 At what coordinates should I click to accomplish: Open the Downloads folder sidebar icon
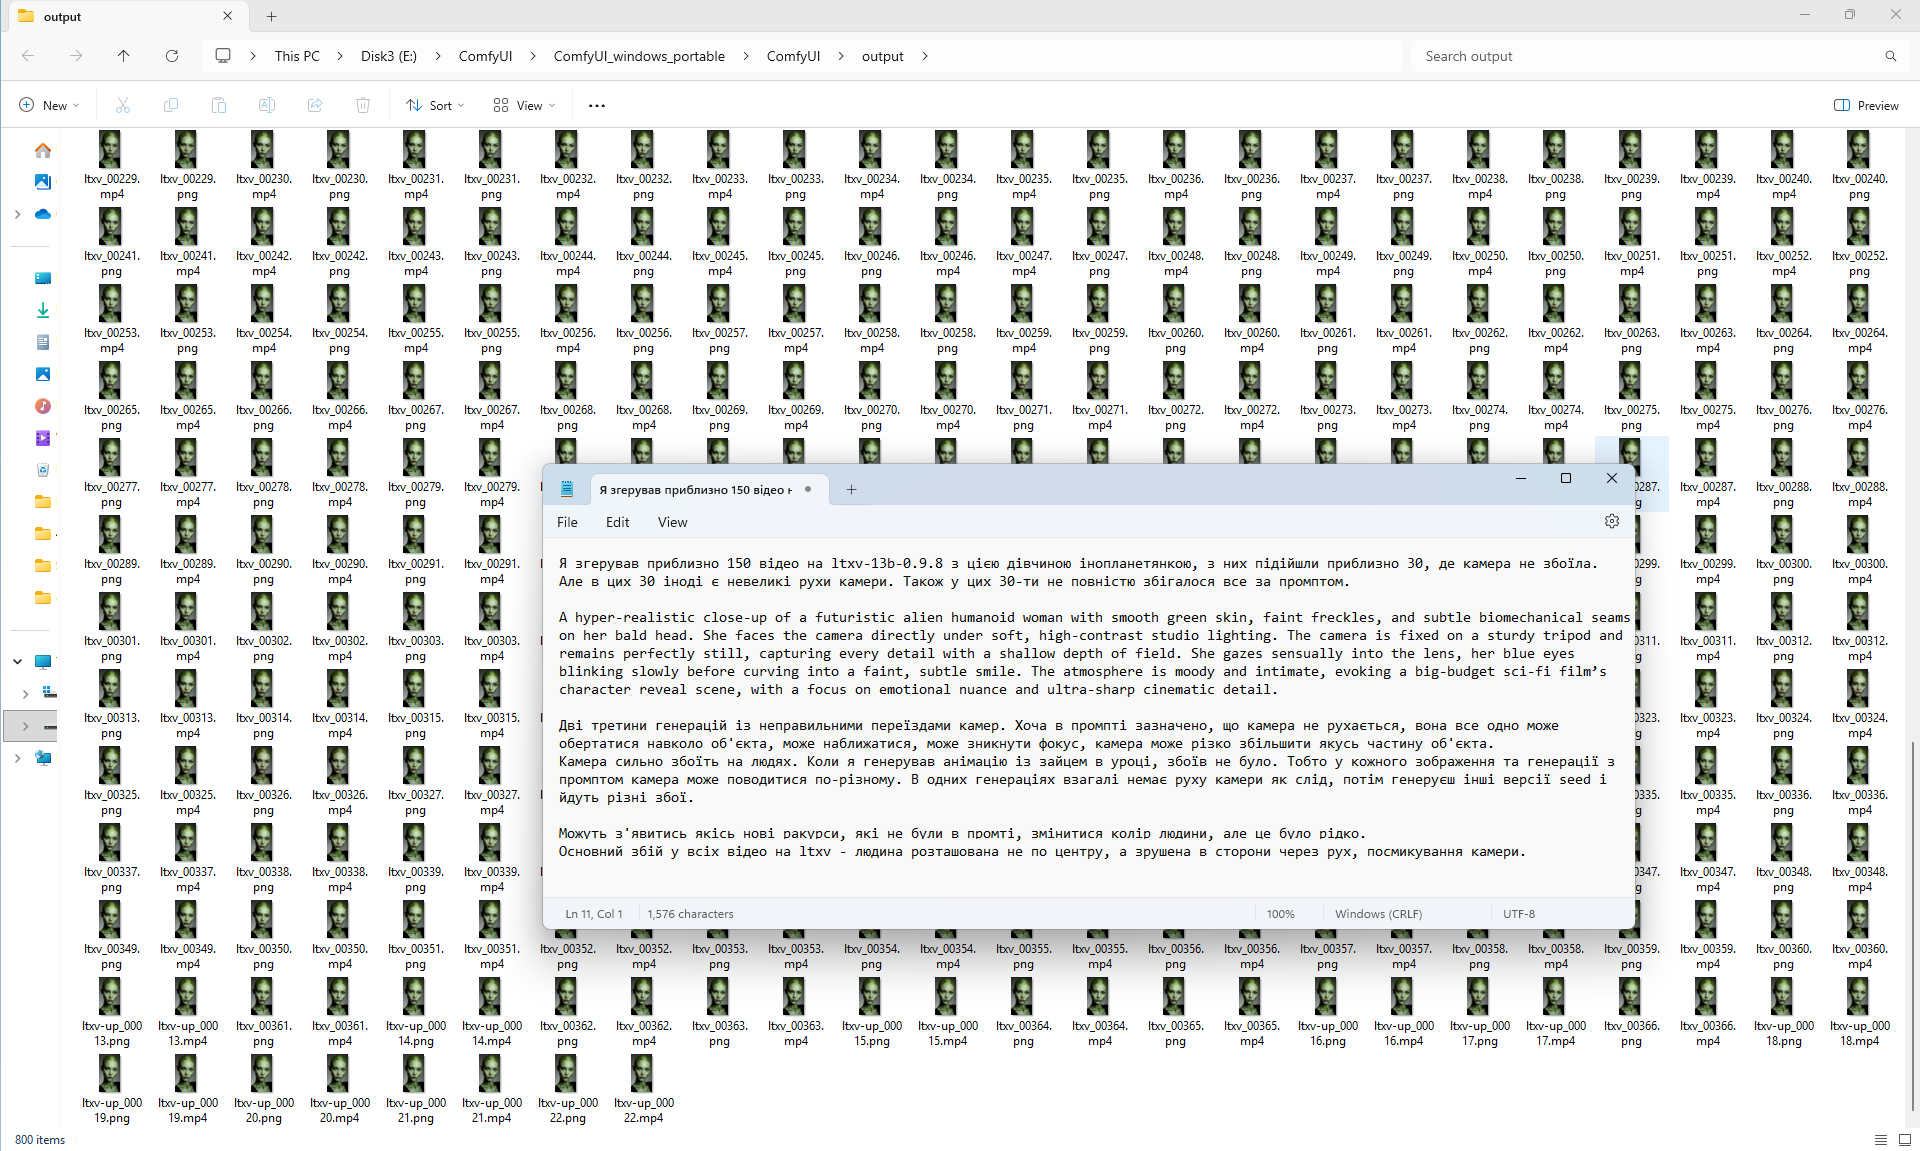click(x=43, y=310)
